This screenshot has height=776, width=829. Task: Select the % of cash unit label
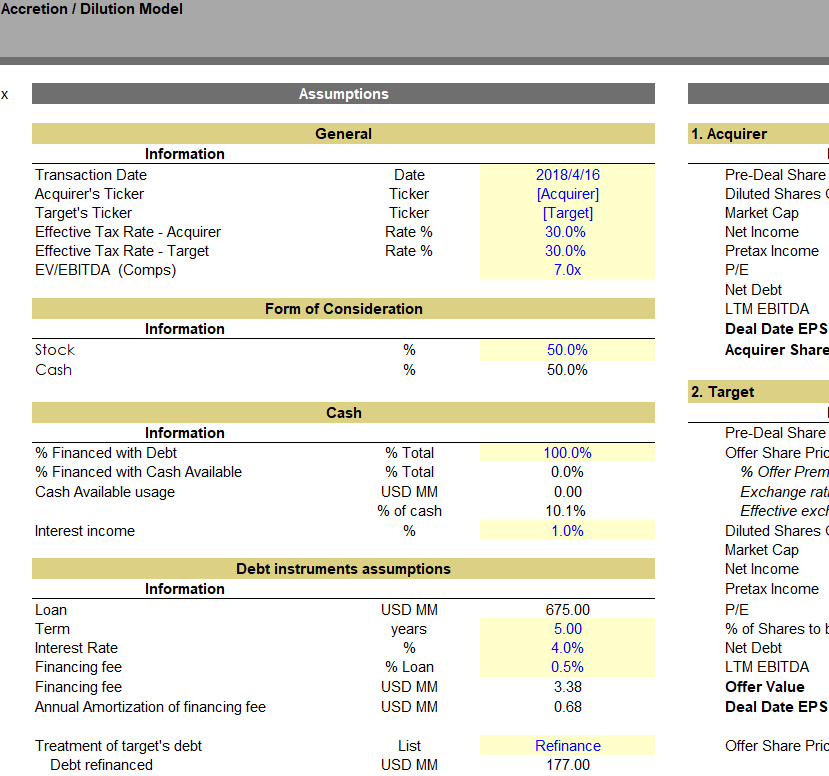[x=409, y=511]
